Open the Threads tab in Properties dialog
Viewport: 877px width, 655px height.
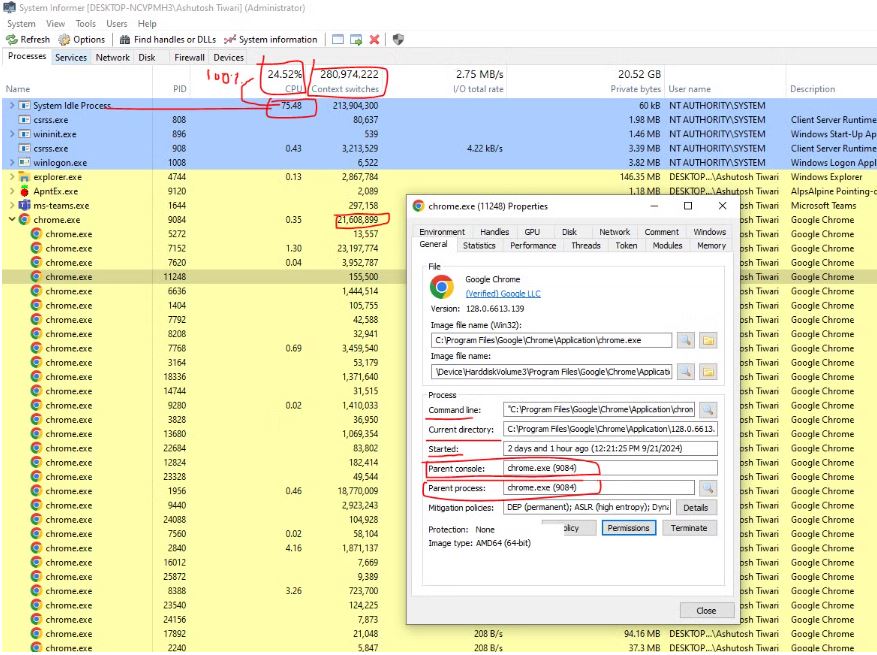pyautogui.click(x=586, y=245)
